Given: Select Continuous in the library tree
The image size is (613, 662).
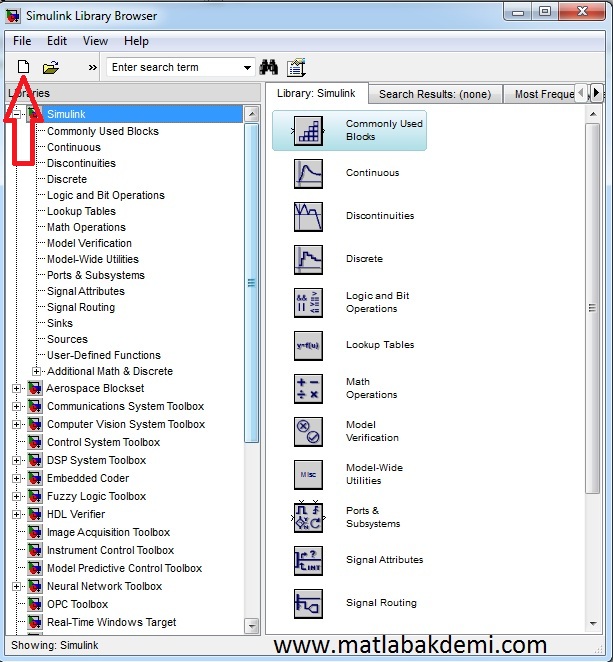Looking at the screenshot, I should click(74, 147).
